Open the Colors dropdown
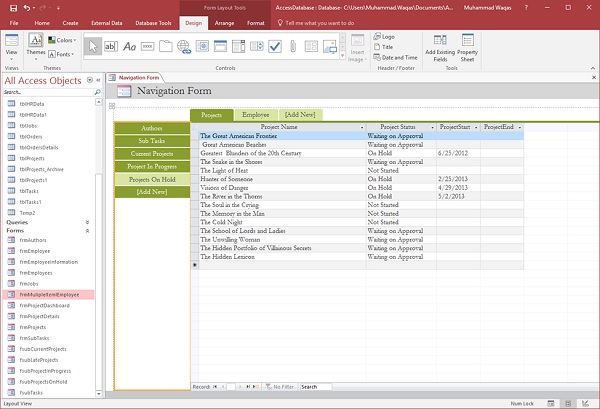Image resolution: width=600 pixels, height=409 pixels. click(64, 41)
